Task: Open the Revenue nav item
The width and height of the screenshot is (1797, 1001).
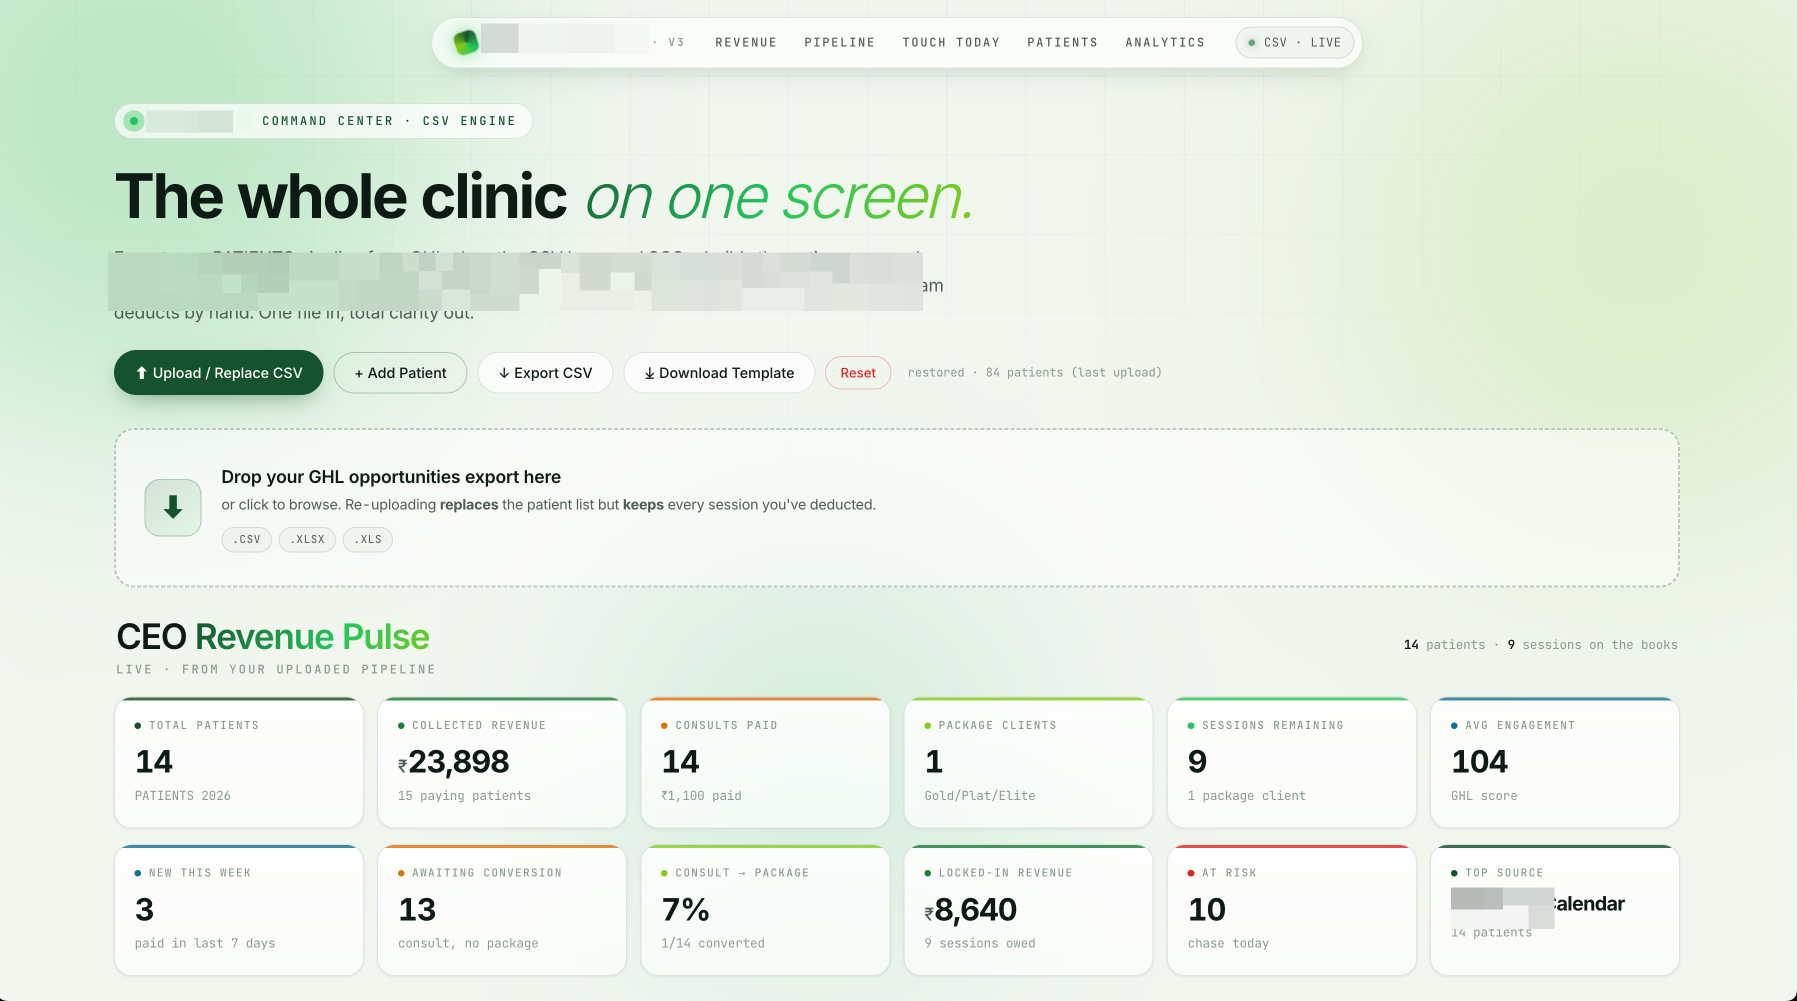Action: 746,43
